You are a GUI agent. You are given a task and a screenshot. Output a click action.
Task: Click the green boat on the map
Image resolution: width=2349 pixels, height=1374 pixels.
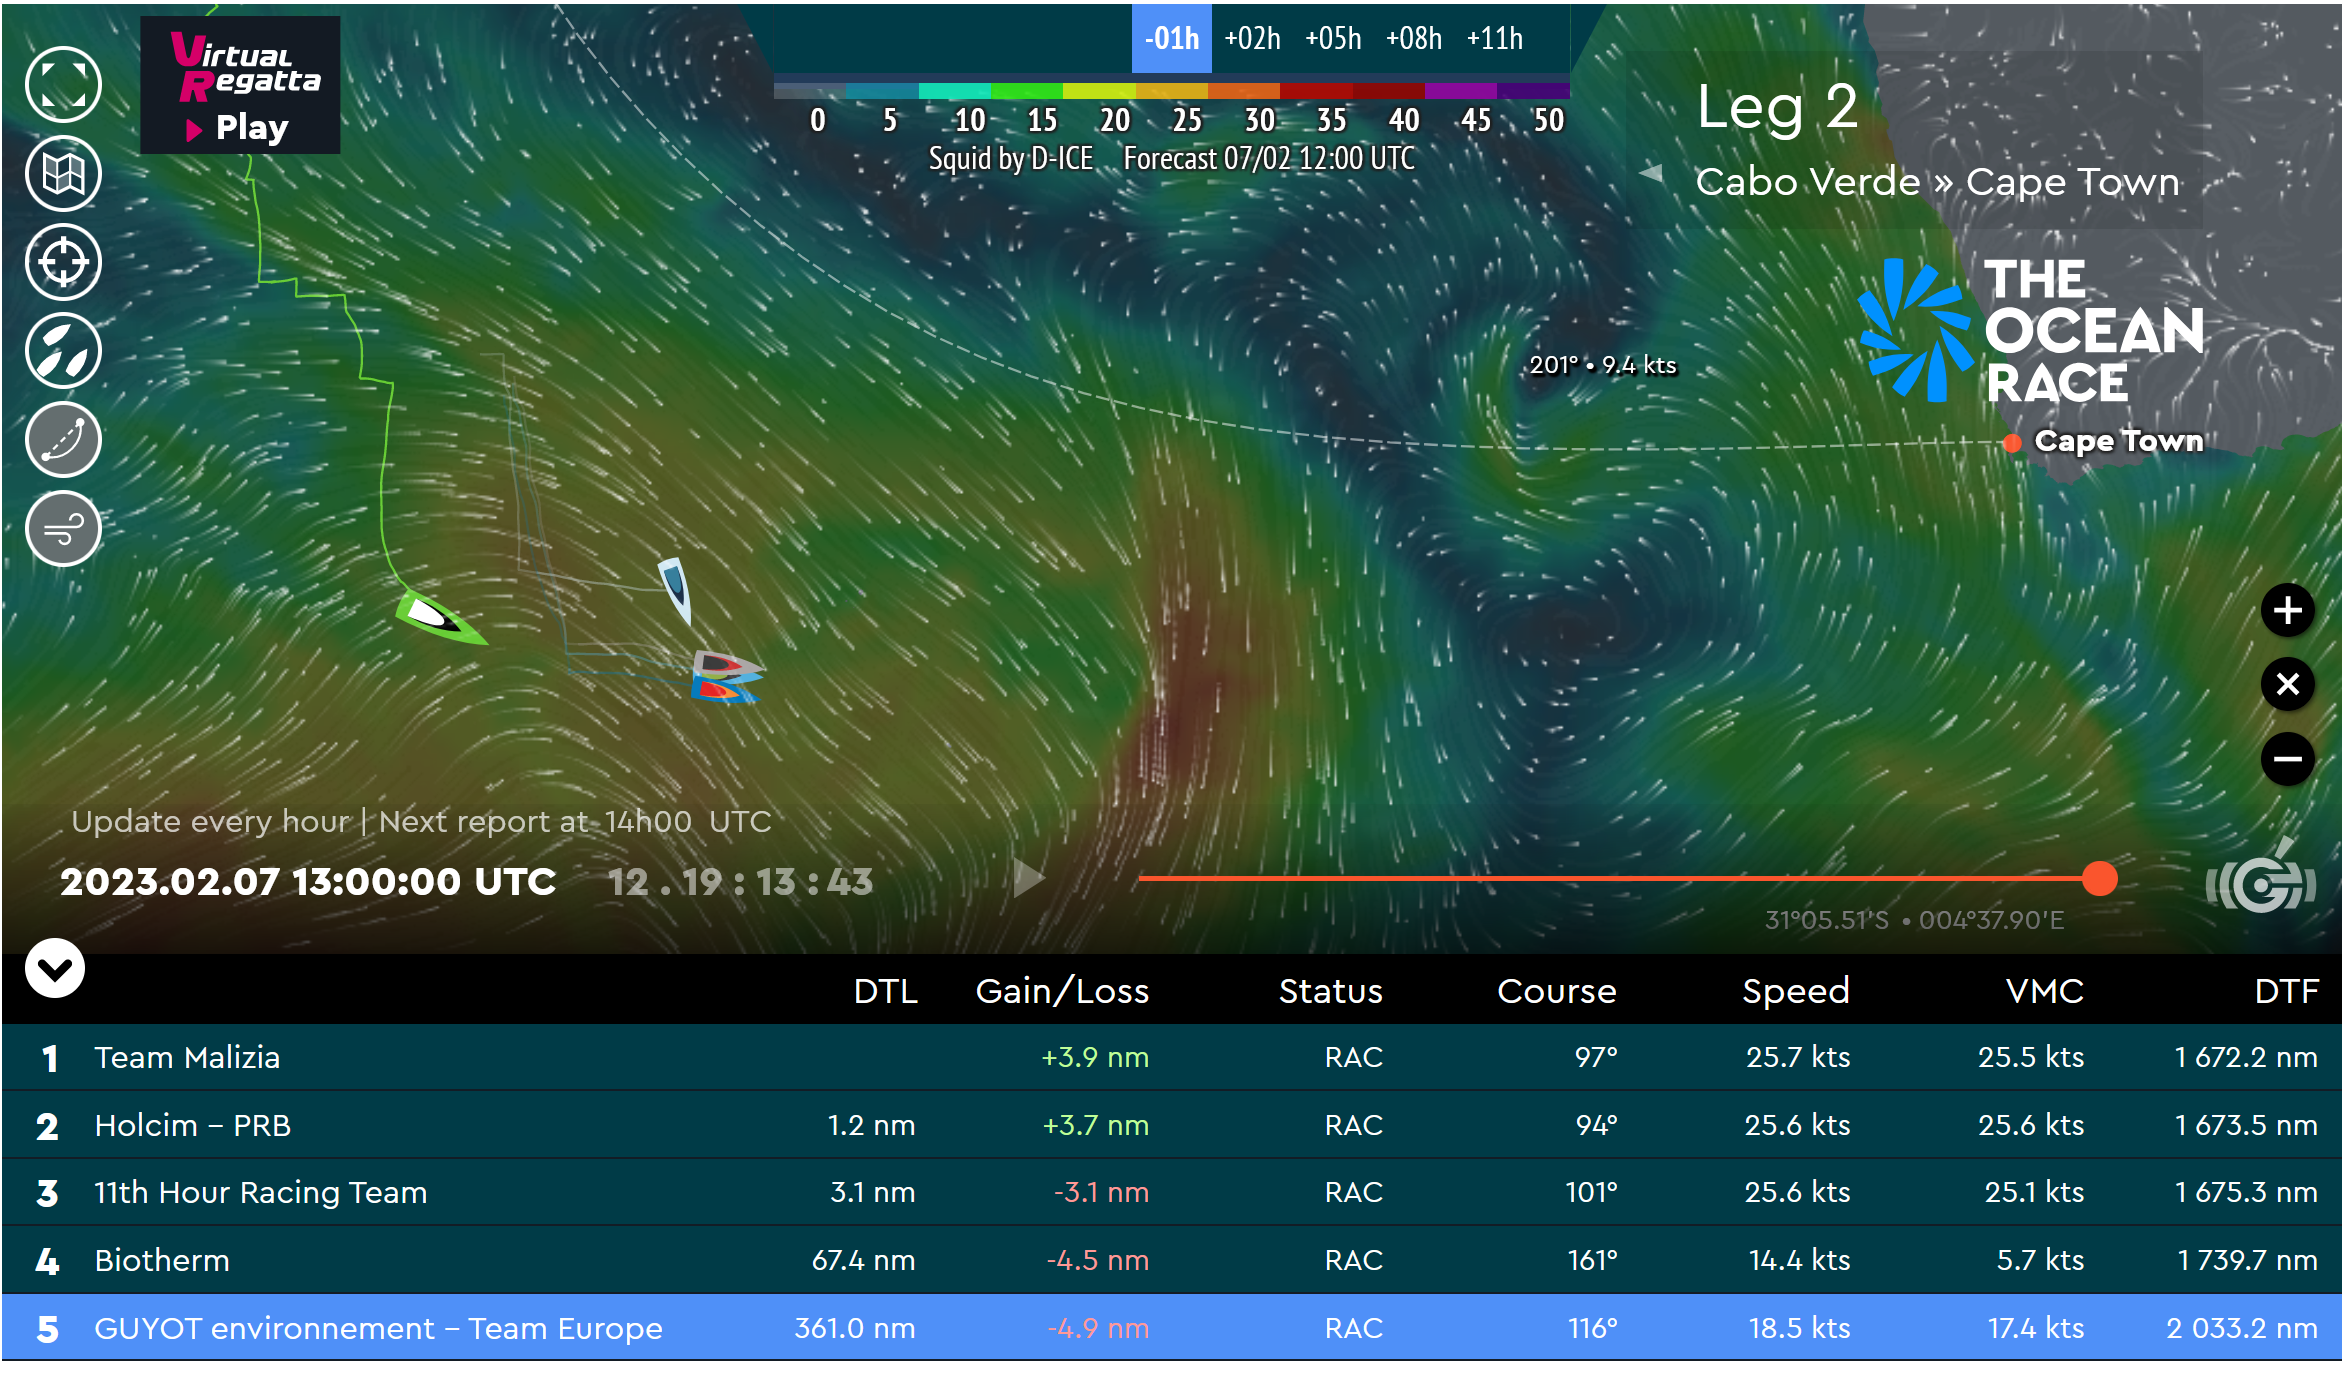(440, 617)
